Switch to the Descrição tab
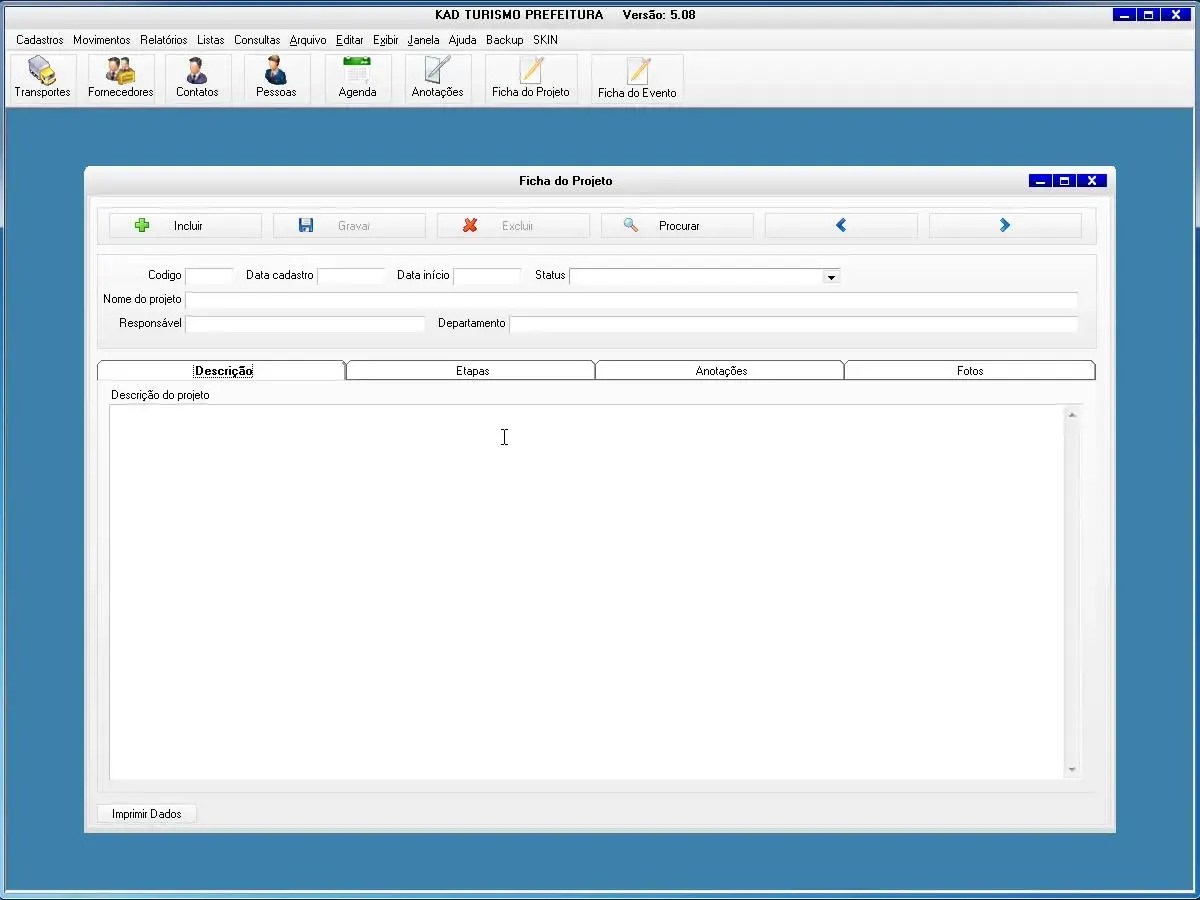 222,371
